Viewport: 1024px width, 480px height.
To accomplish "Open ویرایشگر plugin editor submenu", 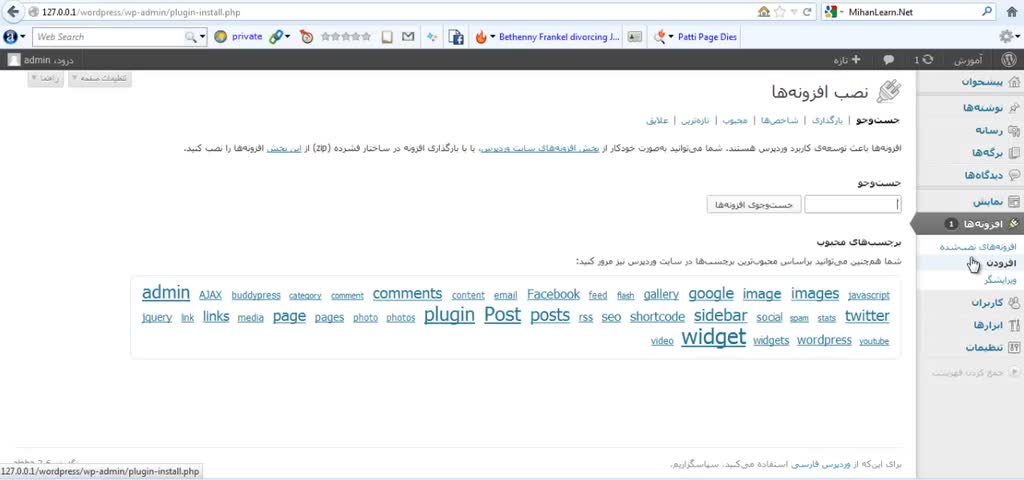I will tap(1000, 279).
